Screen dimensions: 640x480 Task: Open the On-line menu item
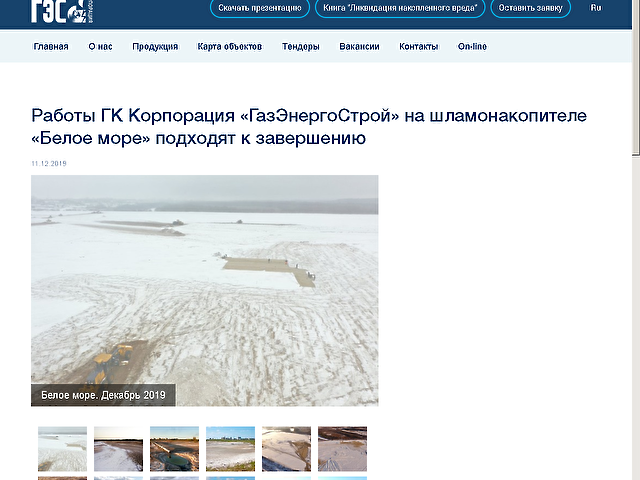point(472,47)
